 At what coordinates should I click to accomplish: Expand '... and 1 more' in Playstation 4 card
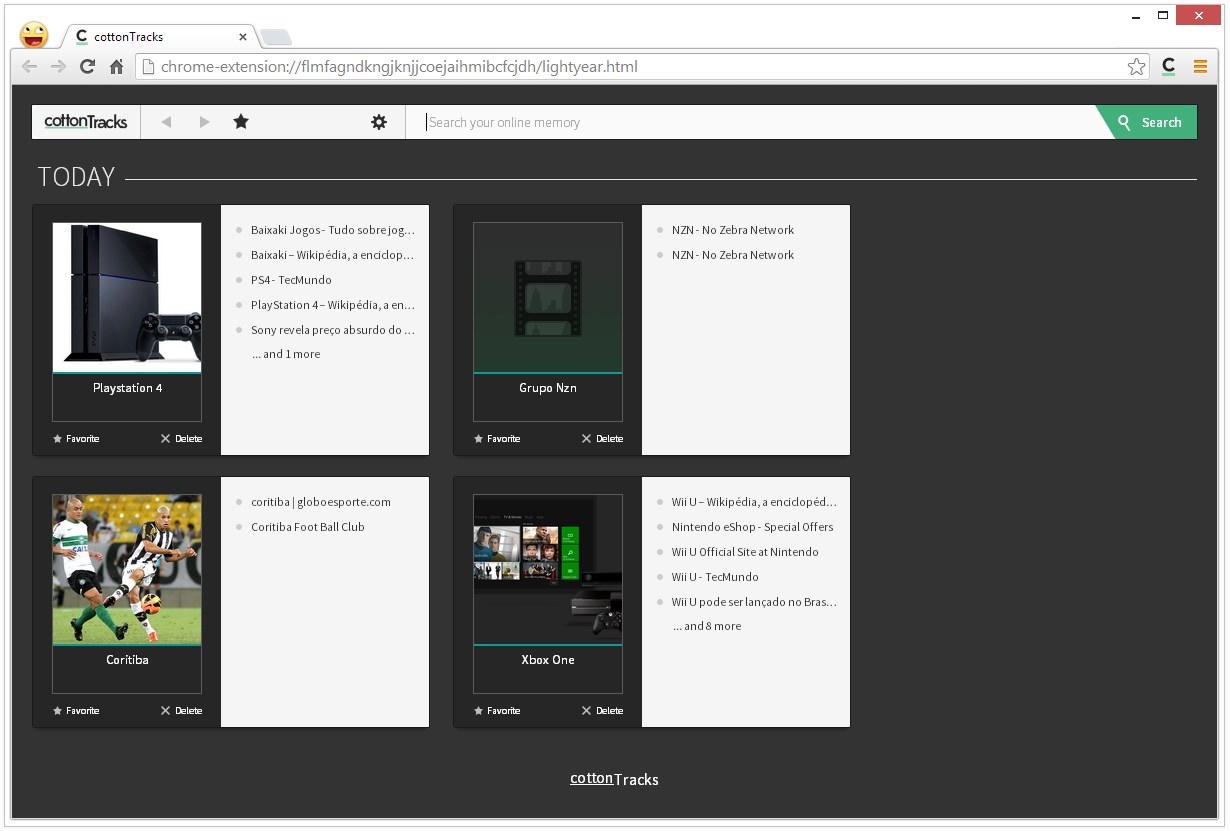[286, 354]
